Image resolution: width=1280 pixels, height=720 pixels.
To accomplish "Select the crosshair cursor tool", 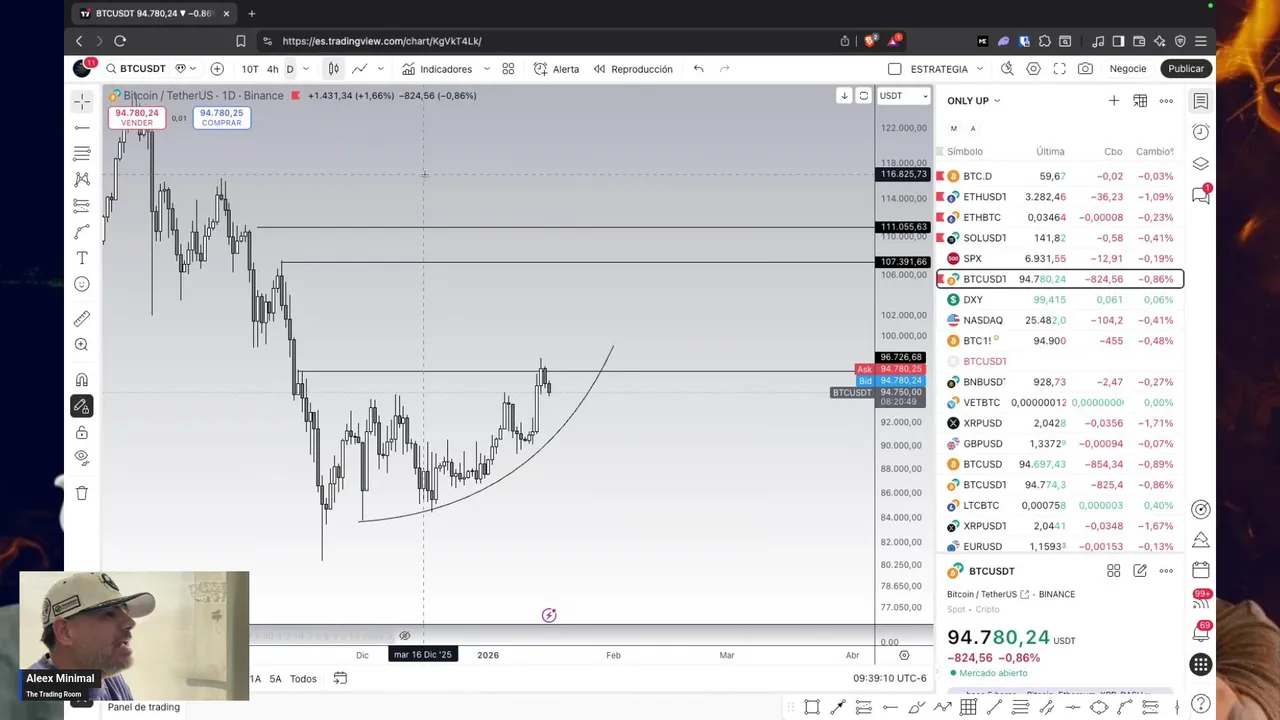I will [82, 101].
